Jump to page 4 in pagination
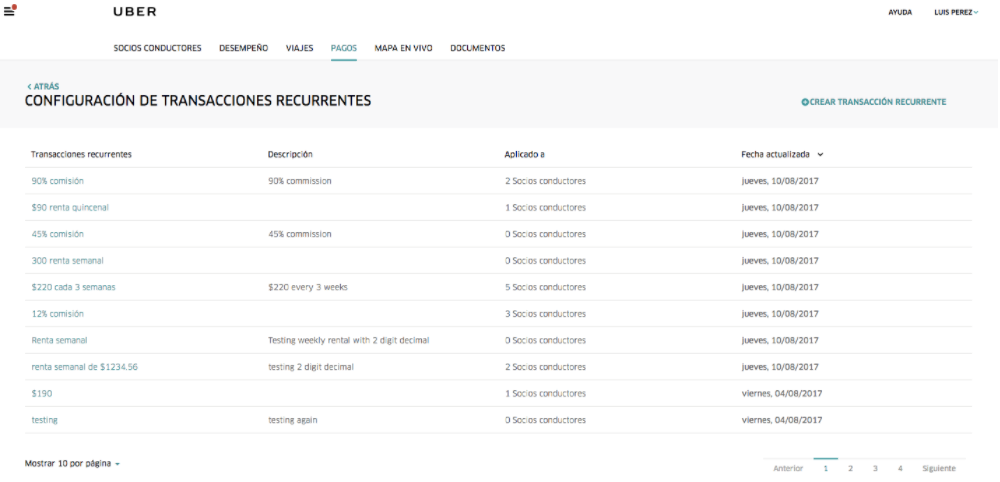Viewport: 1000px width, 482px height. pyautogui.click(x=900, y=468)
